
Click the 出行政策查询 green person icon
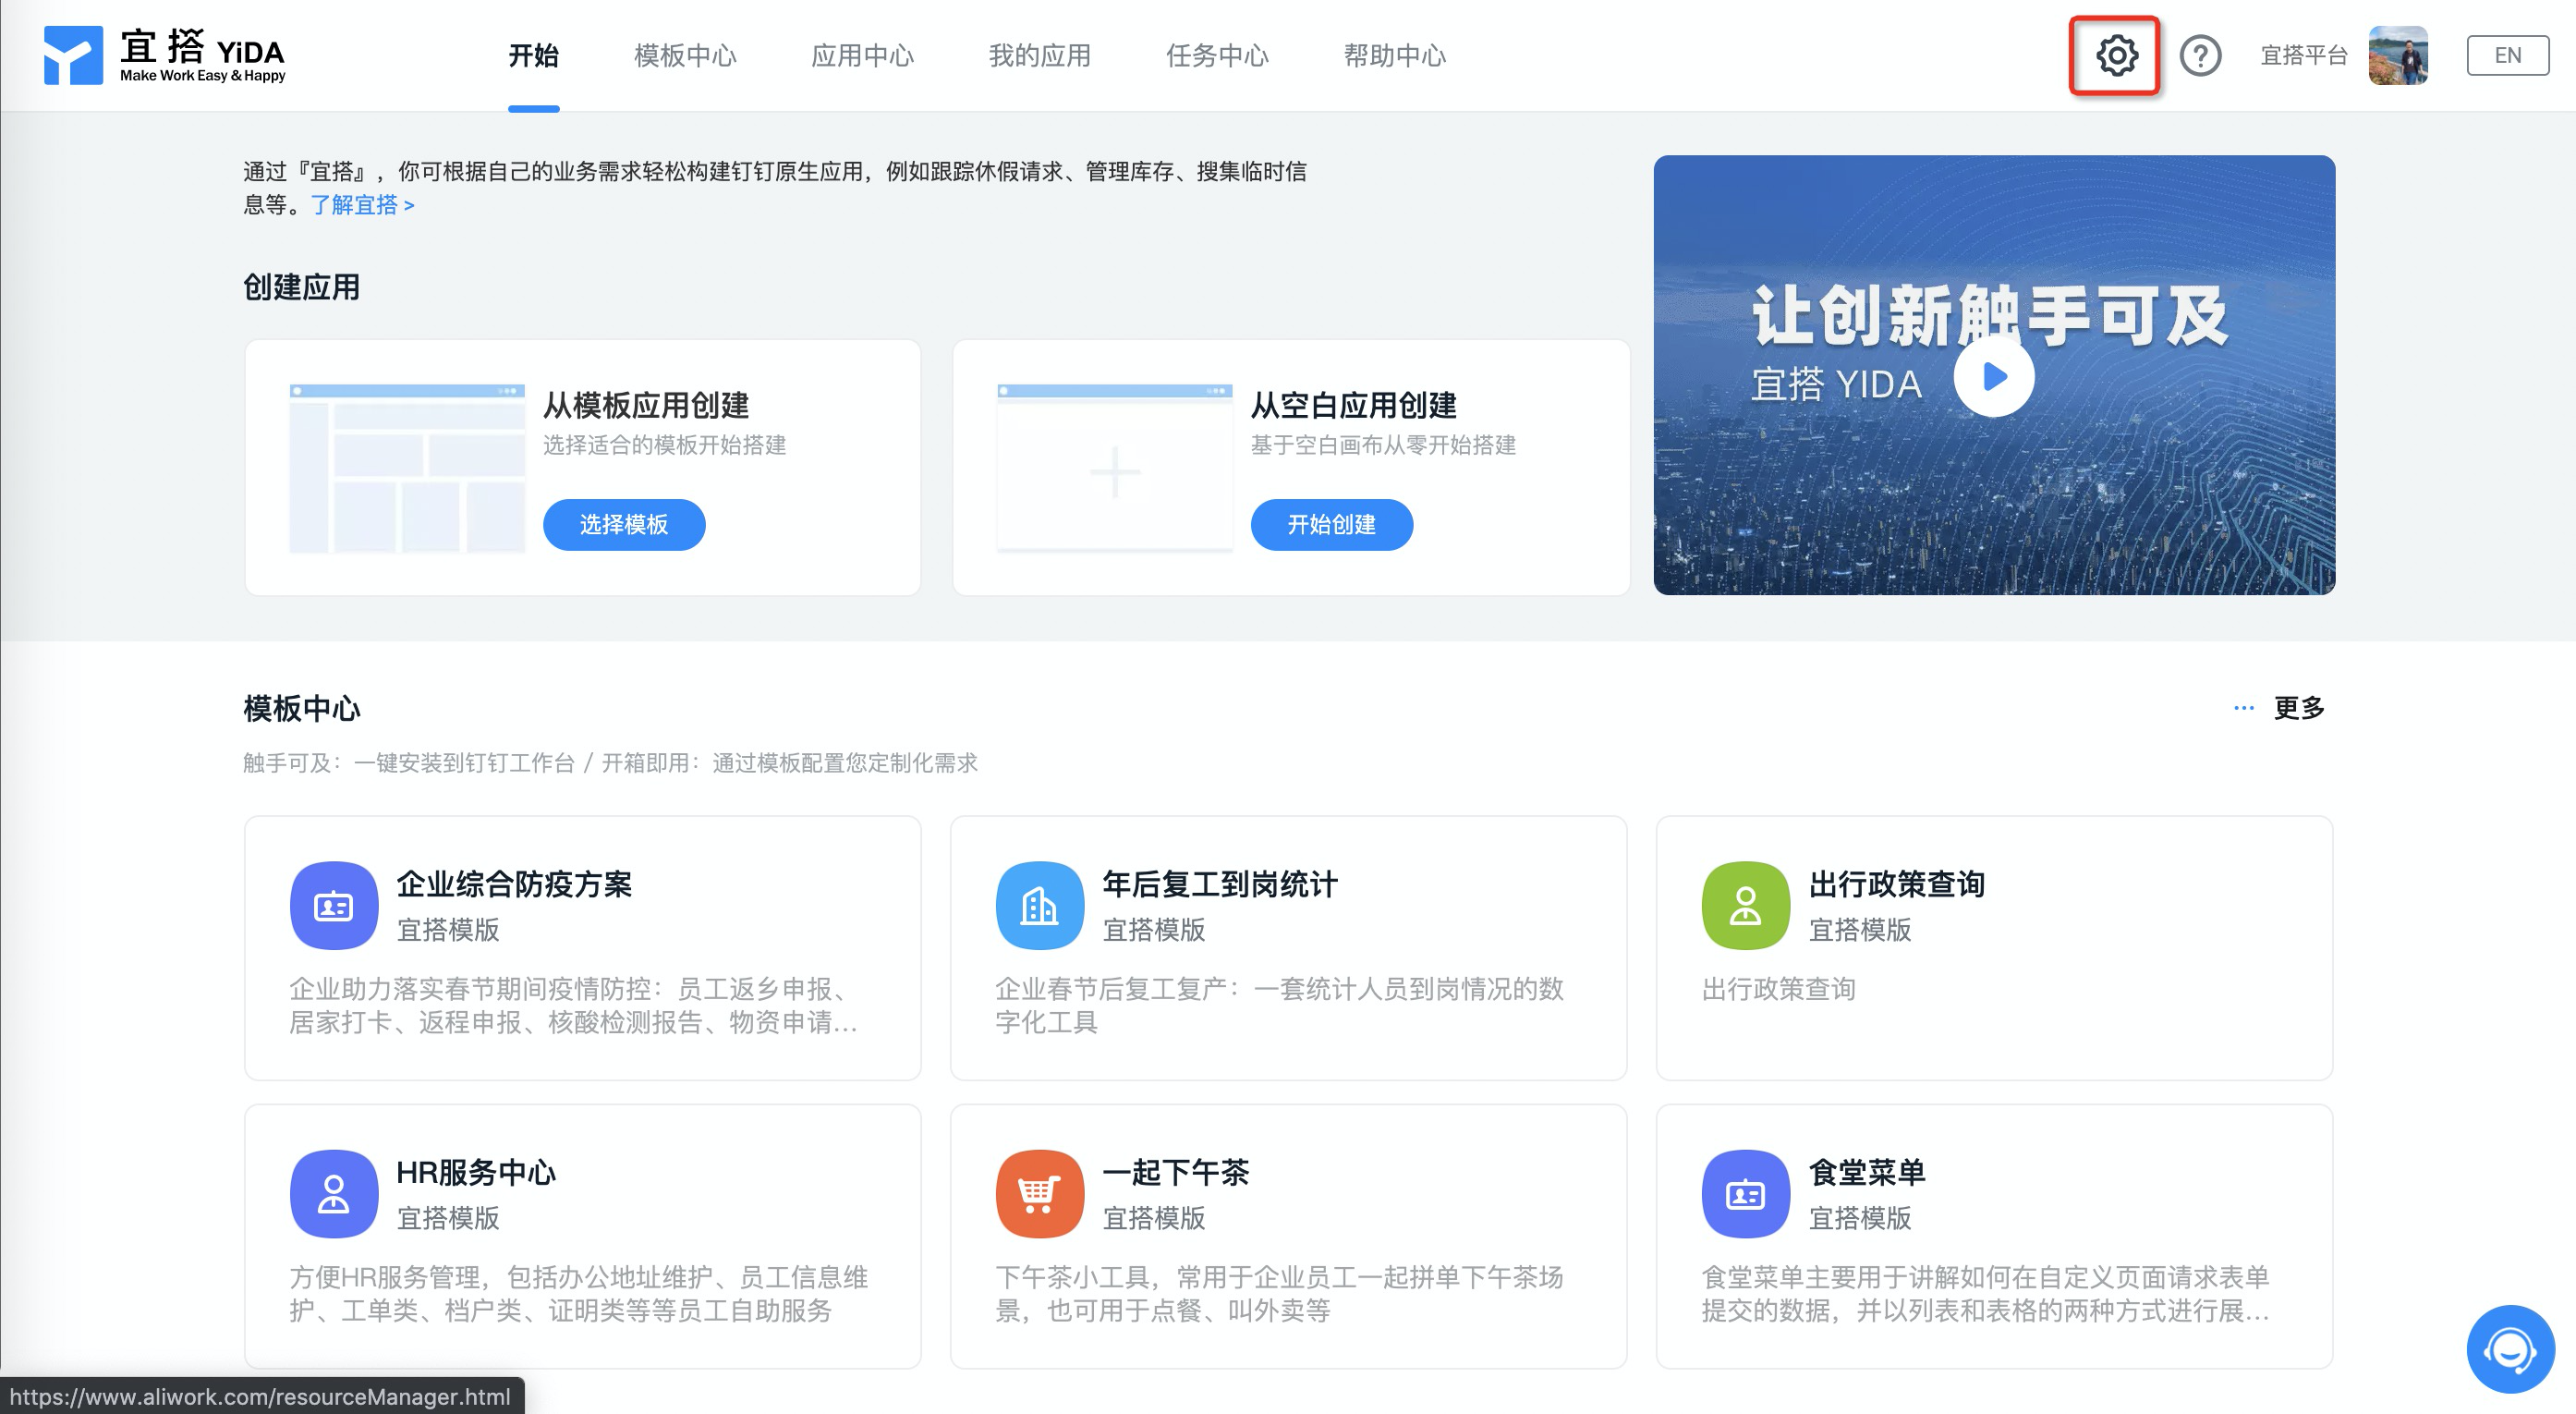pyautogui.click(x=1745, y=905)
